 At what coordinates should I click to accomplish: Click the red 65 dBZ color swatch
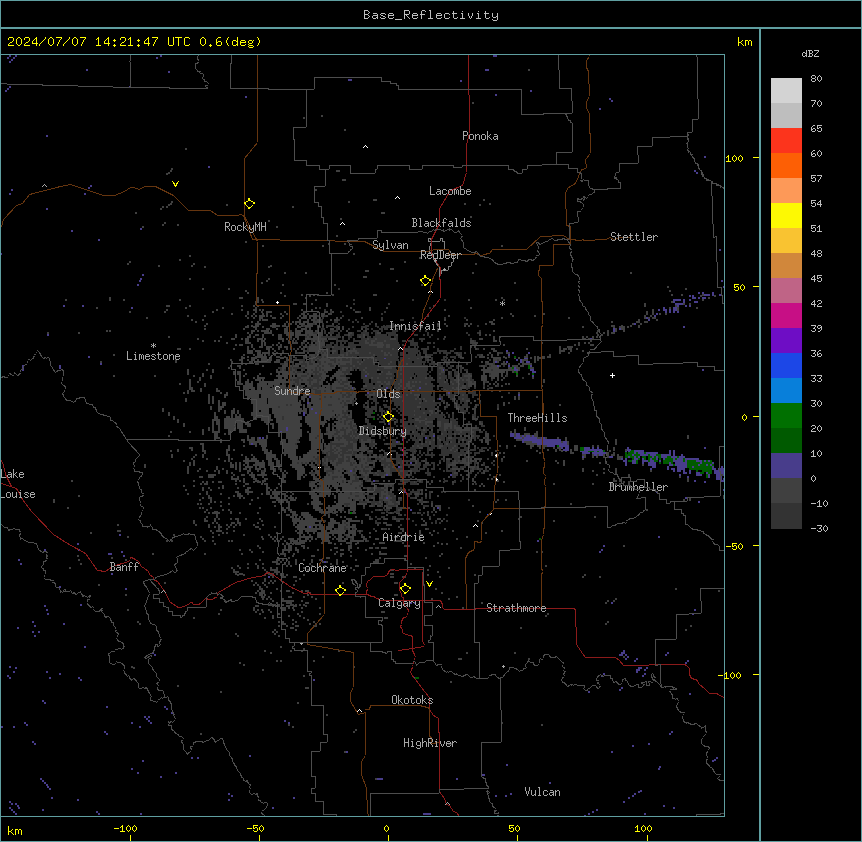point(786,140)
